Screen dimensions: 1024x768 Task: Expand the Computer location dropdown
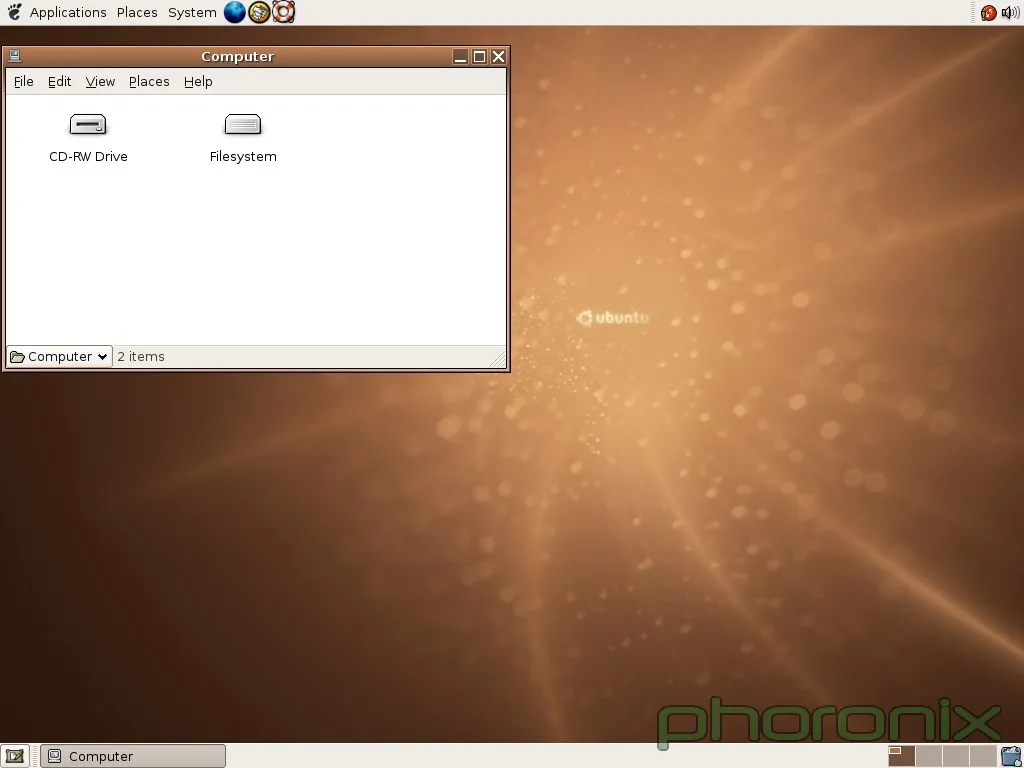pos(59,357)
